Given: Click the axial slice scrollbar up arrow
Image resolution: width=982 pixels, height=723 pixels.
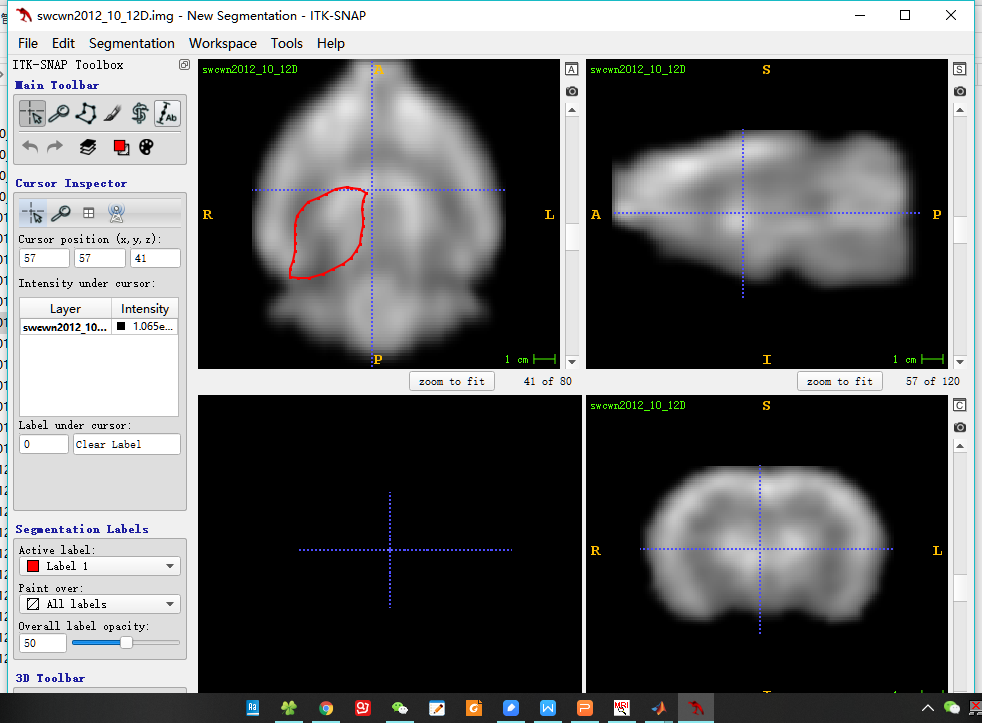Looking at the screenshot, I should coord(571,110).
